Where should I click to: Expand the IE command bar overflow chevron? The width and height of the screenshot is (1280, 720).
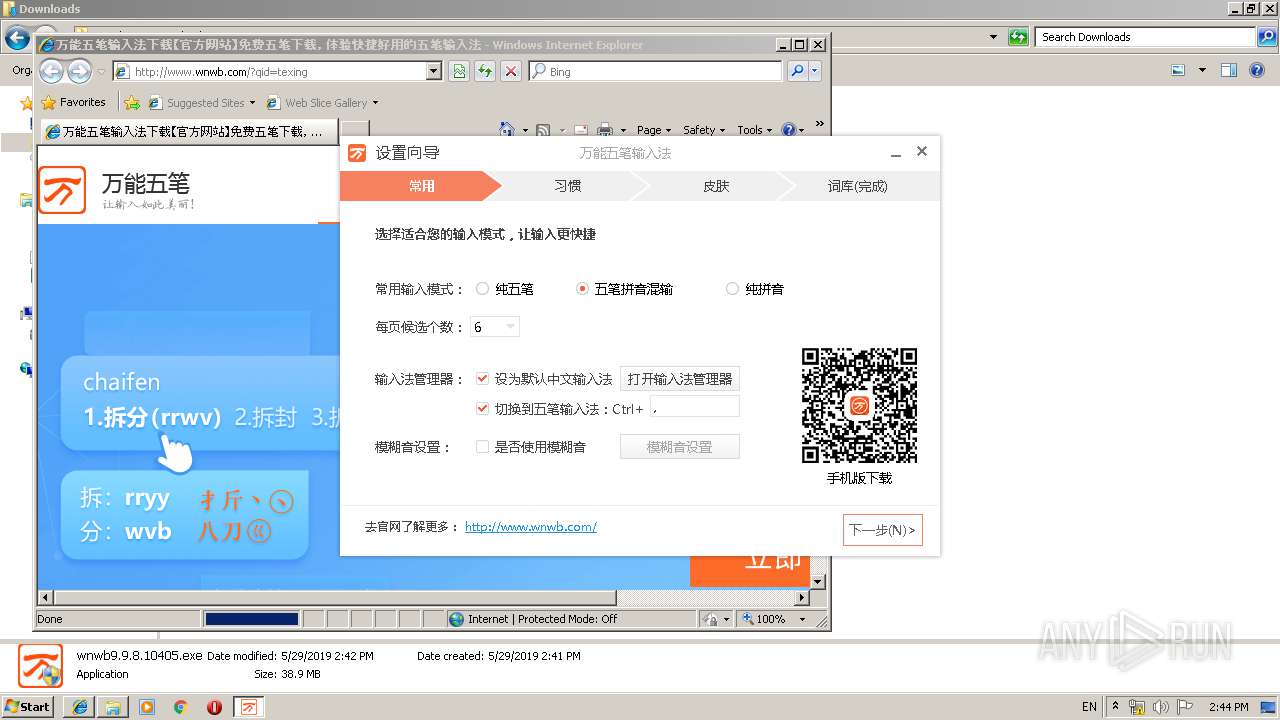click(819, 124)
